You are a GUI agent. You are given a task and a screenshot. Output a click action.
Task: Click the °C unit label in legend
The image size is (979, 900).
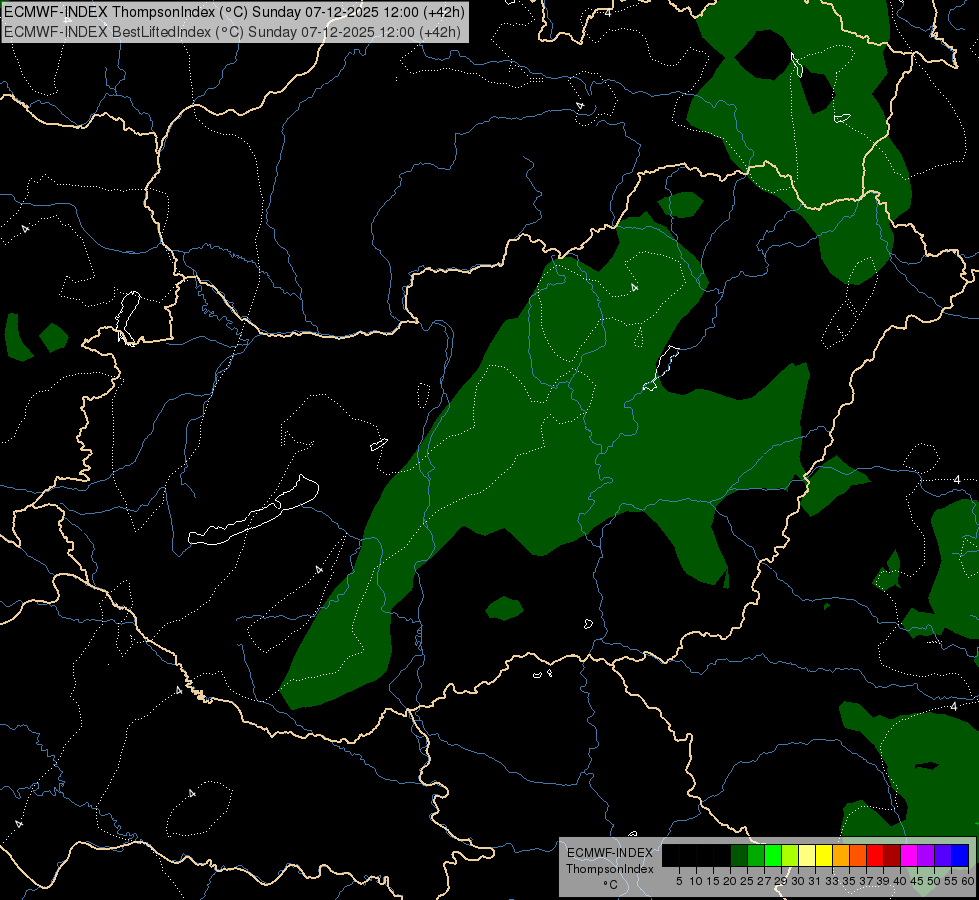[x=611, y=884]
